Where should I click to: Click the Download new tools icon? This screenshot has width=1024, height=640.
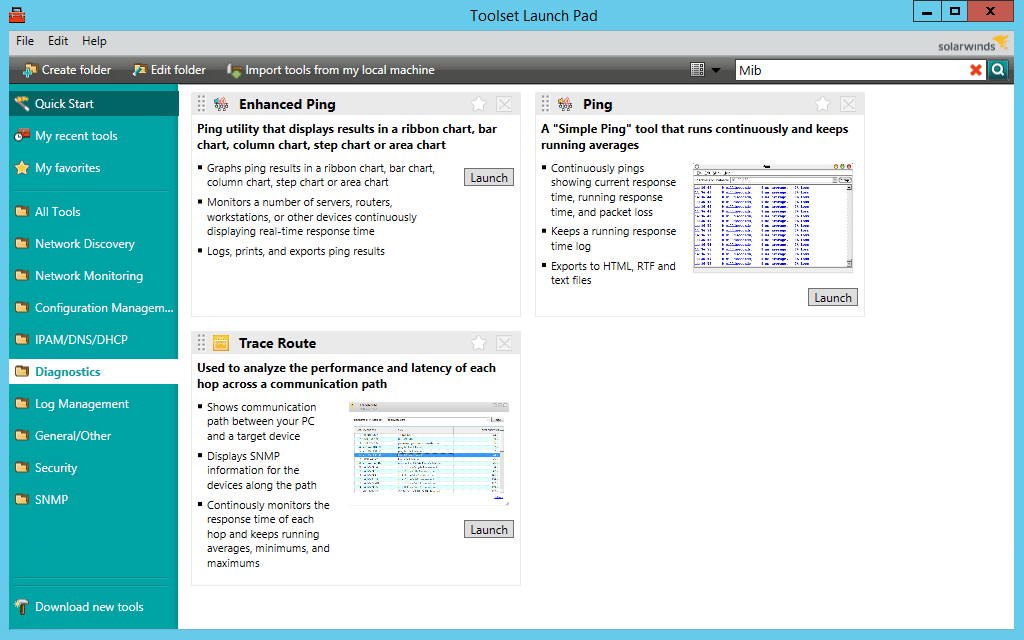pyautogui.click(x=22, y=606)
